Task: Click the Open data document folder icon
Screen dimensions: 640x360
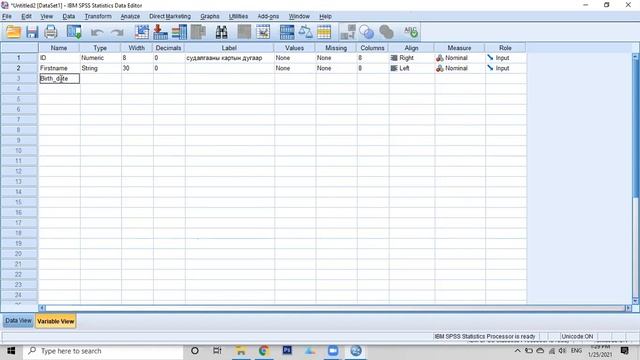Action: tap(13, 32)
